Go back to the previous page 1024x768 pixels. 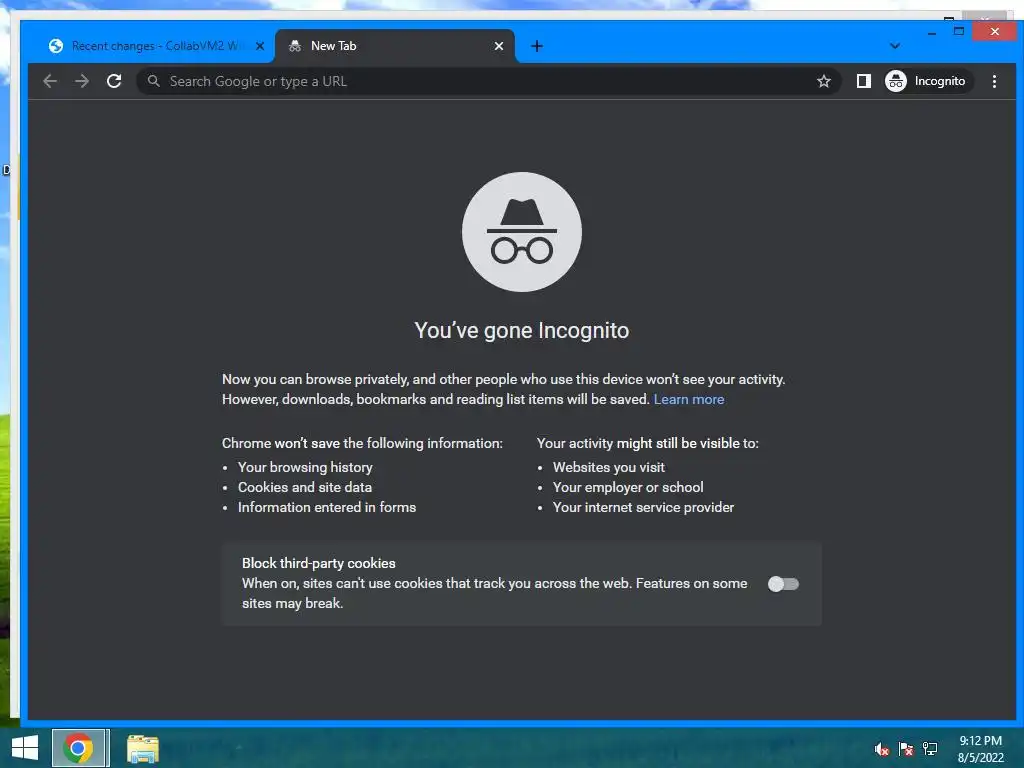pyautogui.click(x=50, y=81)
